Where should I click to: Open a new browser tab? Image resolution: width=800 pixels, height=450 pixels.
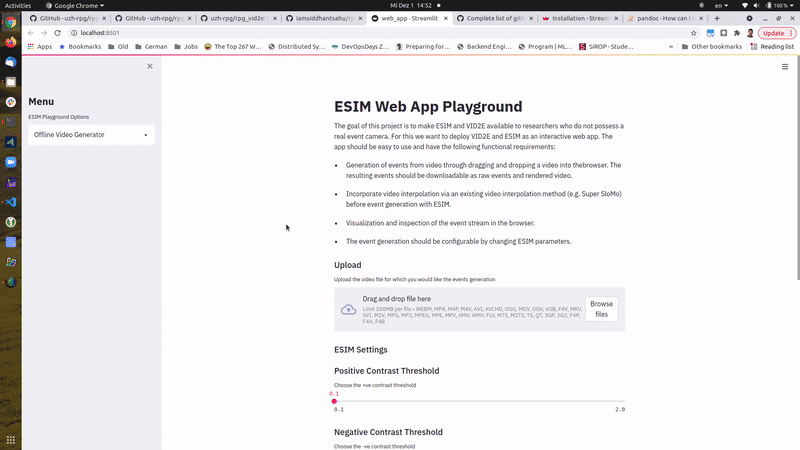pos(717,18)
